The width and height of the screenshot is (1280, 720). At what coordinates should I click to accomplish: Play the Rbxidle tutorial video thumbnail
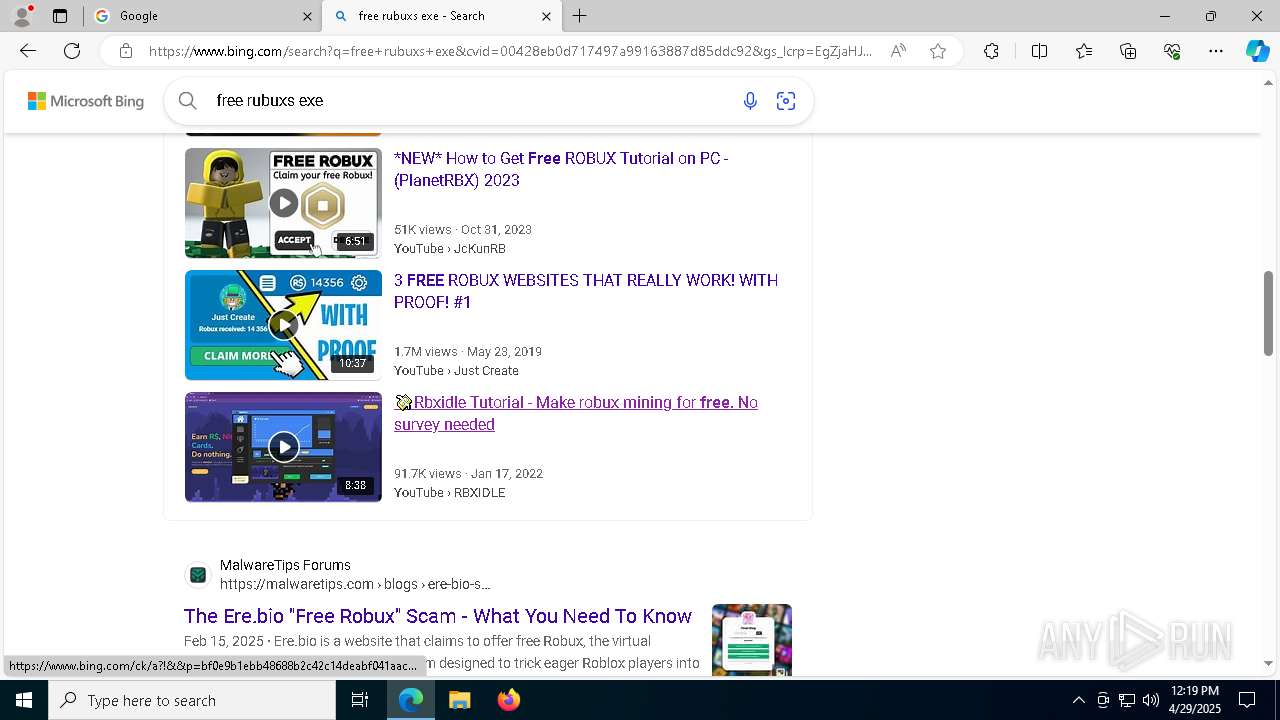[x=283, y=447]
